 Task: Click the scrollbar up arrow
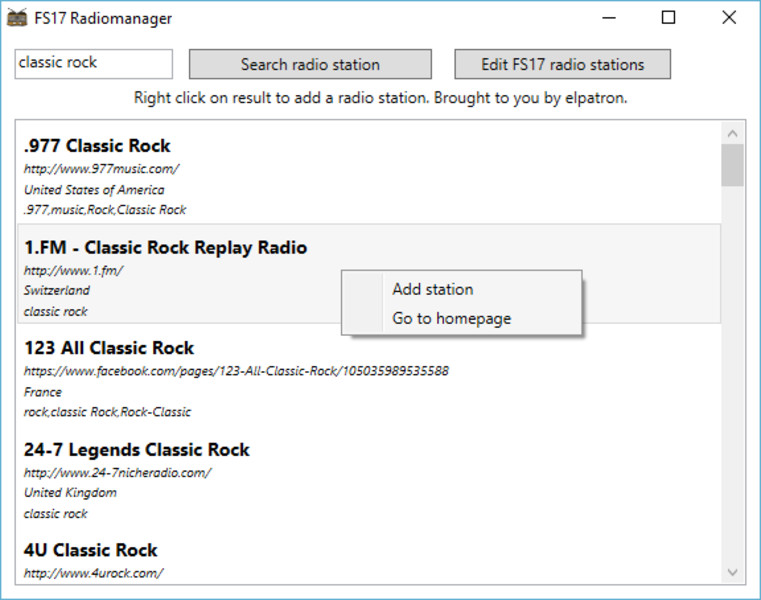[732, 133]
